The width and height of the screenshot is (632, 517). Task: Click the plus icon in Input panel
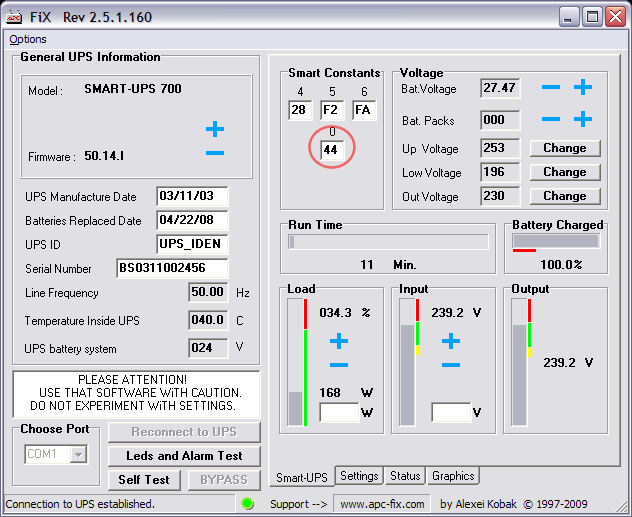[451, 341]
